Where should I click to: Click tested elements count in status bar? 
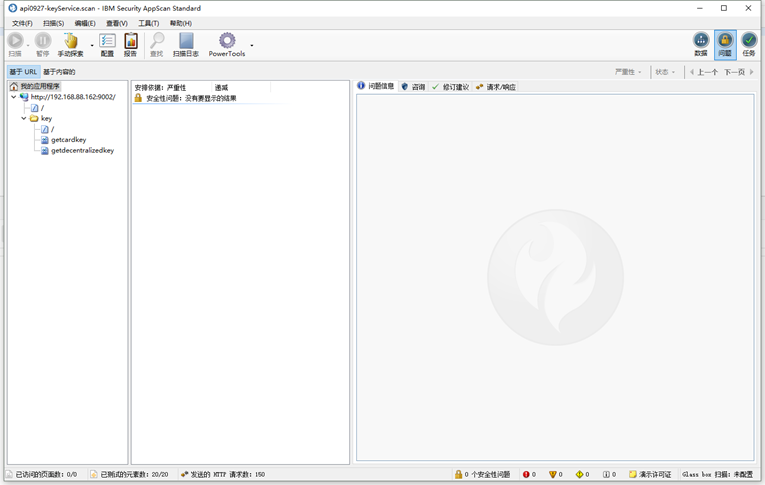click(129, 474)
